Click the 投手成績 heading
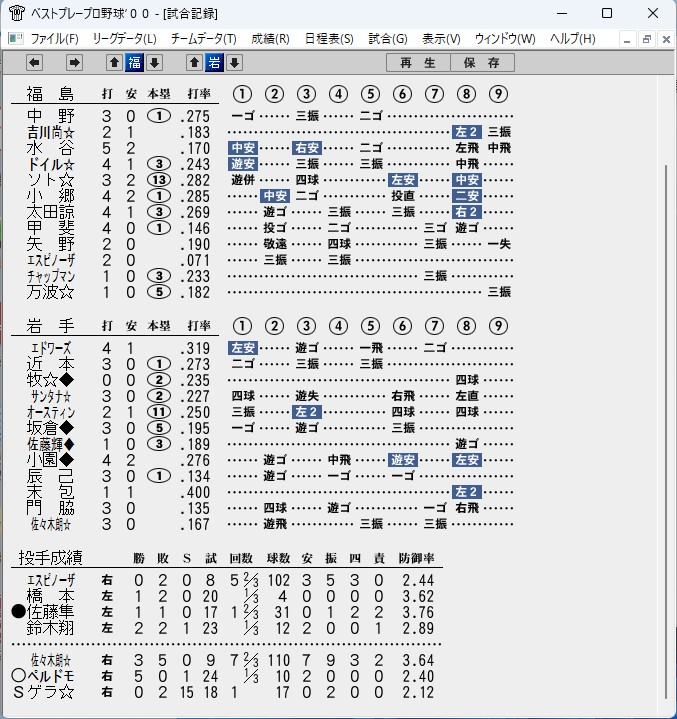677x719 pixels. click(50, 558)
